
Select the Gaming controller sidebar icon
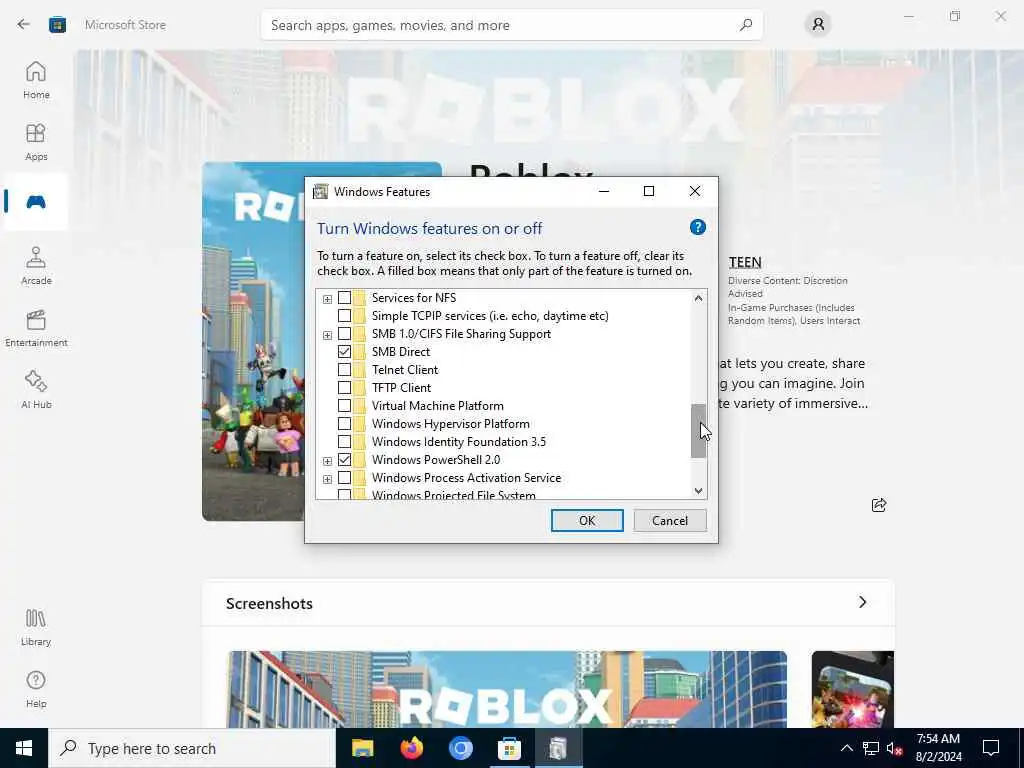36,202
